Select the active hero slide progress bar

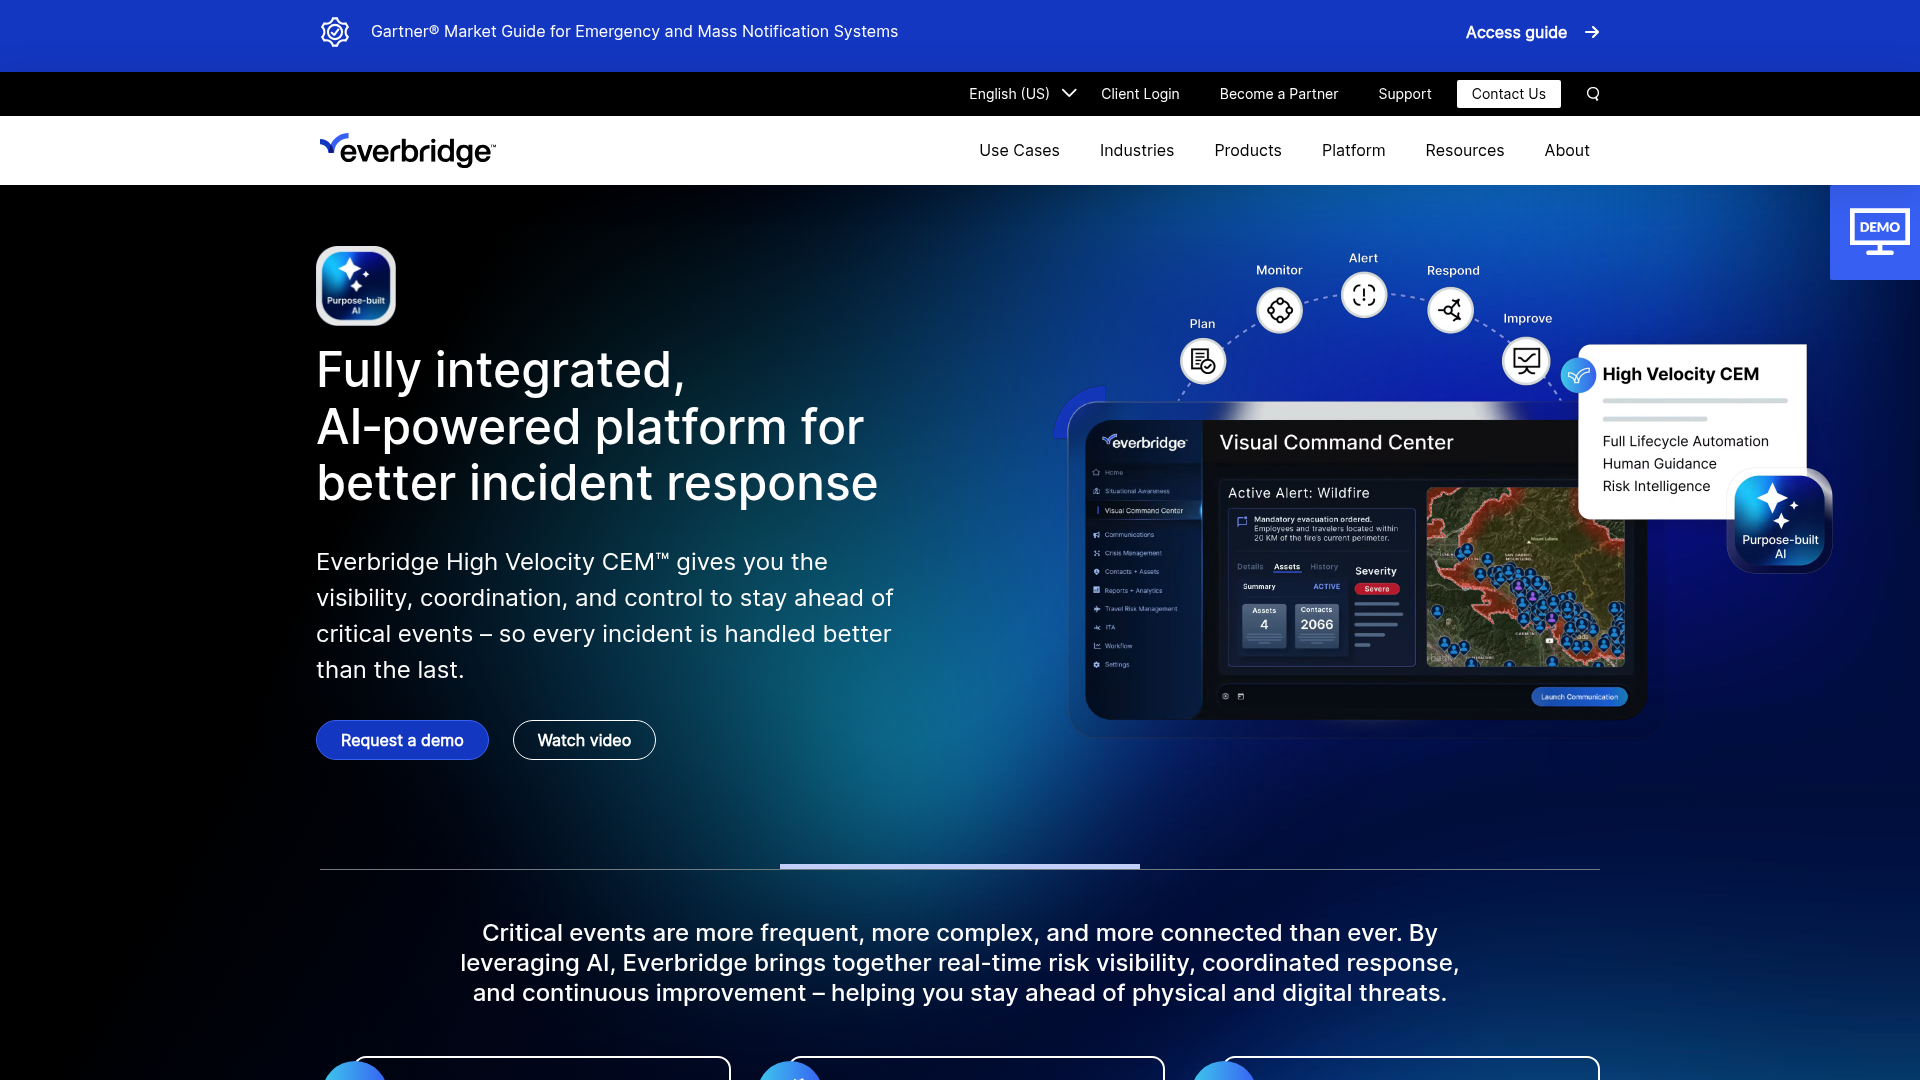960,866
